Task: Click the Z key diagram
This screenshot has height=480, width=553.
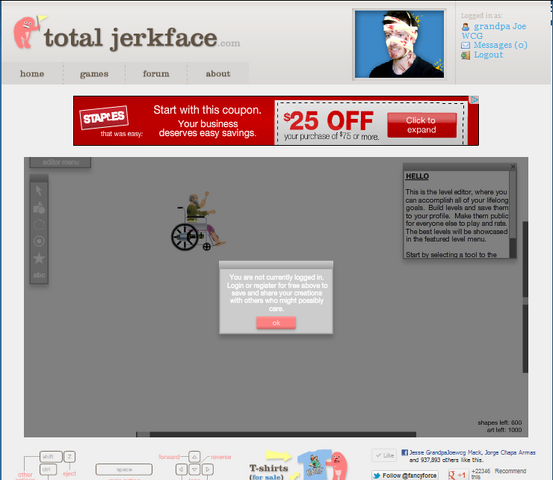Action: [69, 456]
